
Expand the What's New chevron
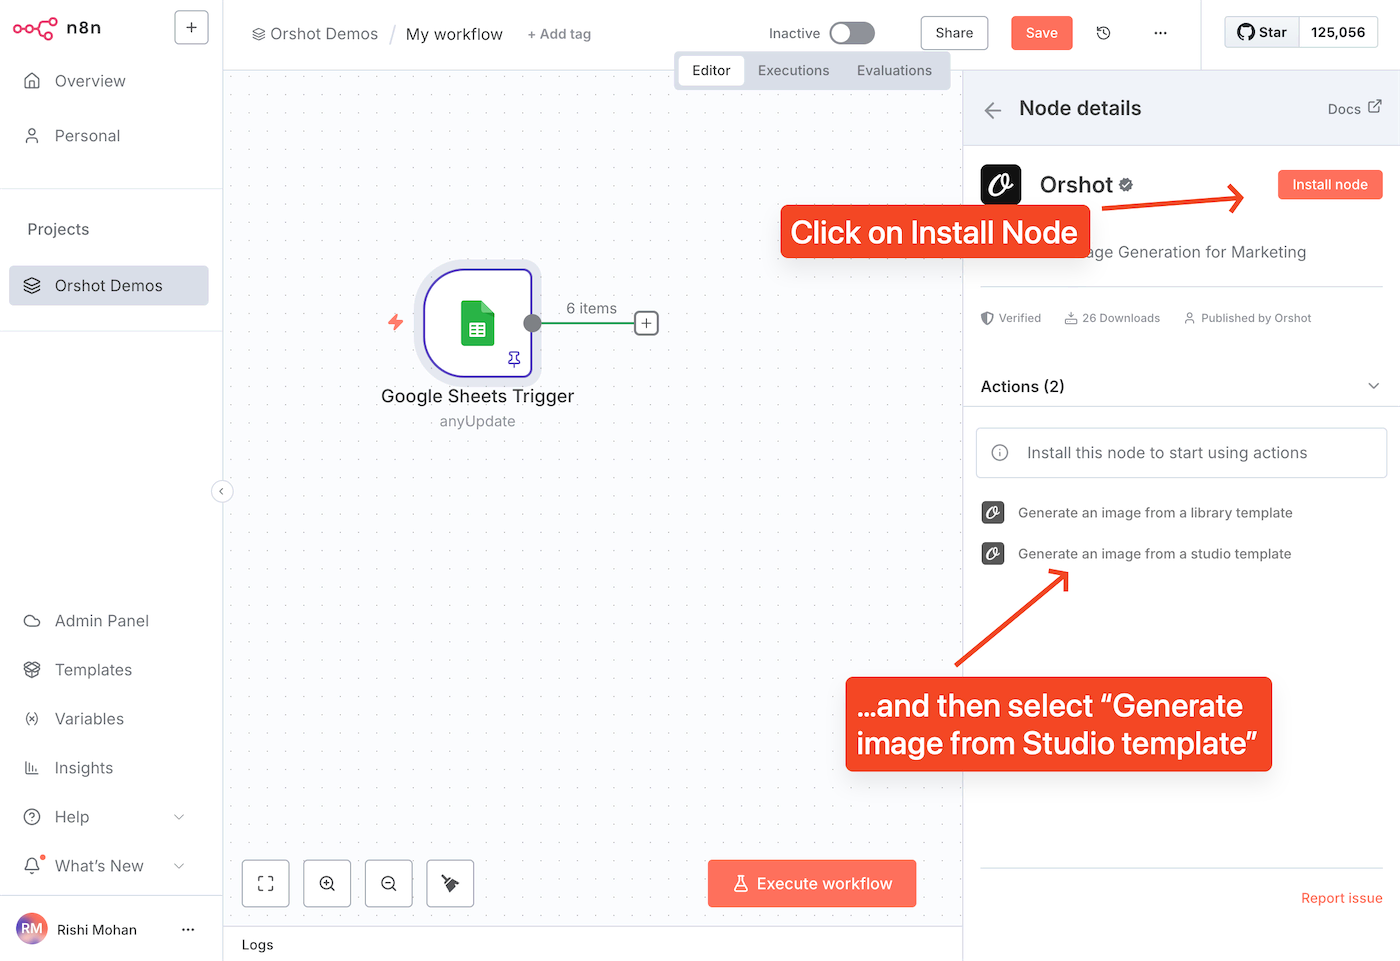coord(179,866)
